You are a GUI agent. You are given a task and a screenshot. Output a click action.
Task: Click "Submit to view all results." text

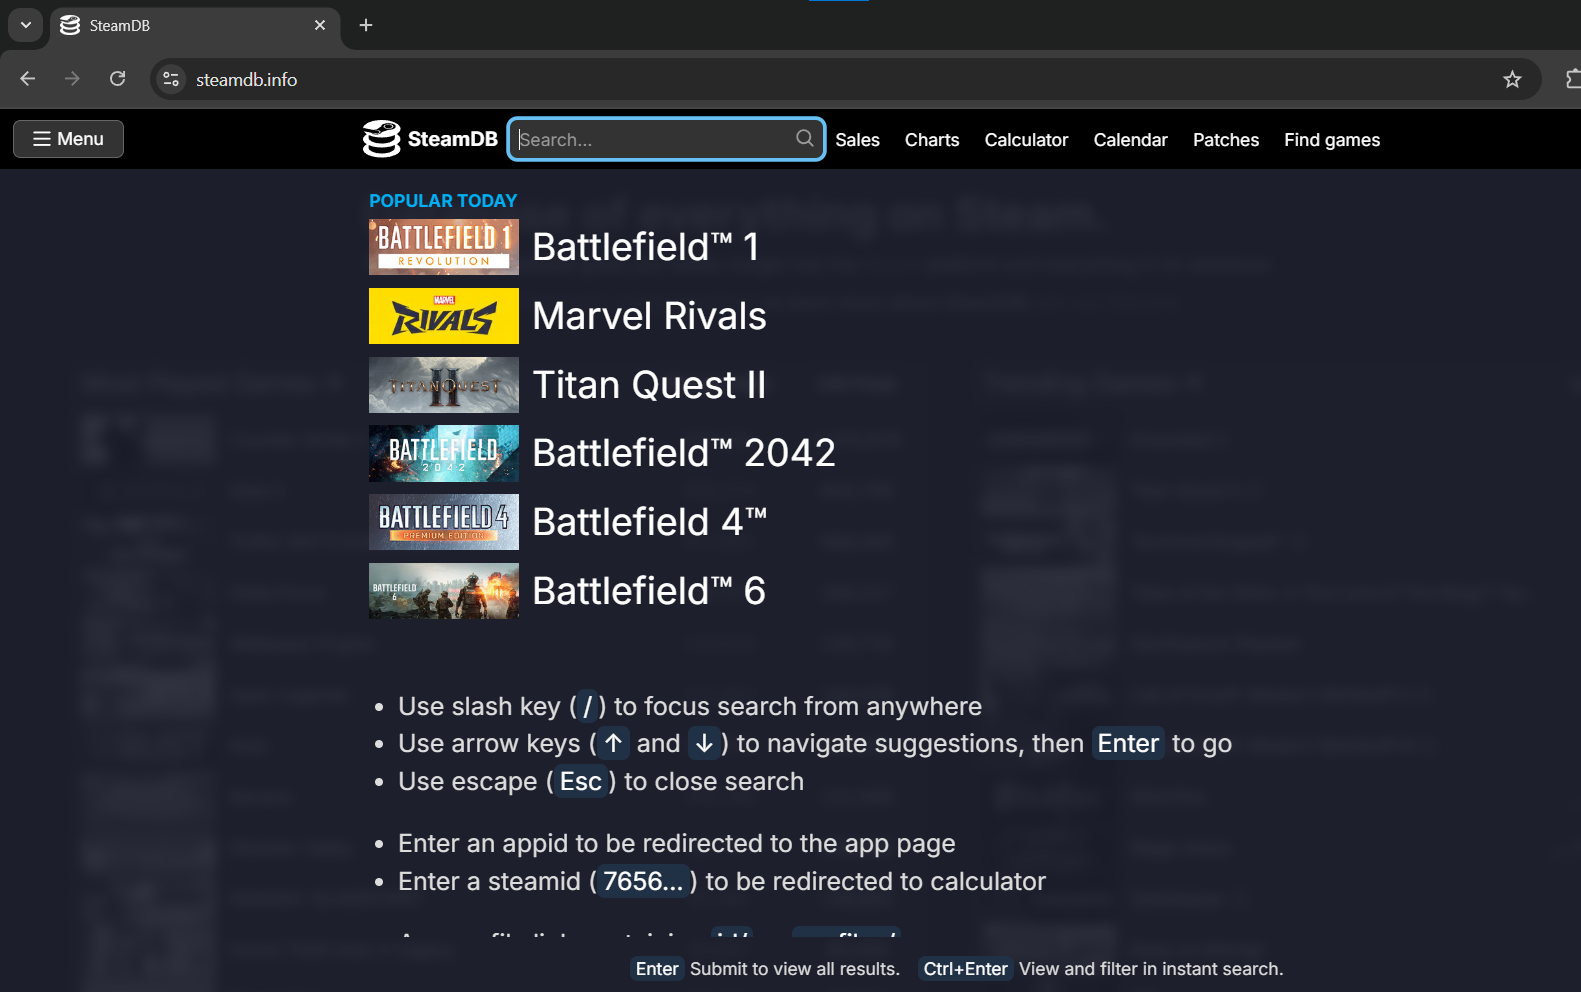(795, 969)
